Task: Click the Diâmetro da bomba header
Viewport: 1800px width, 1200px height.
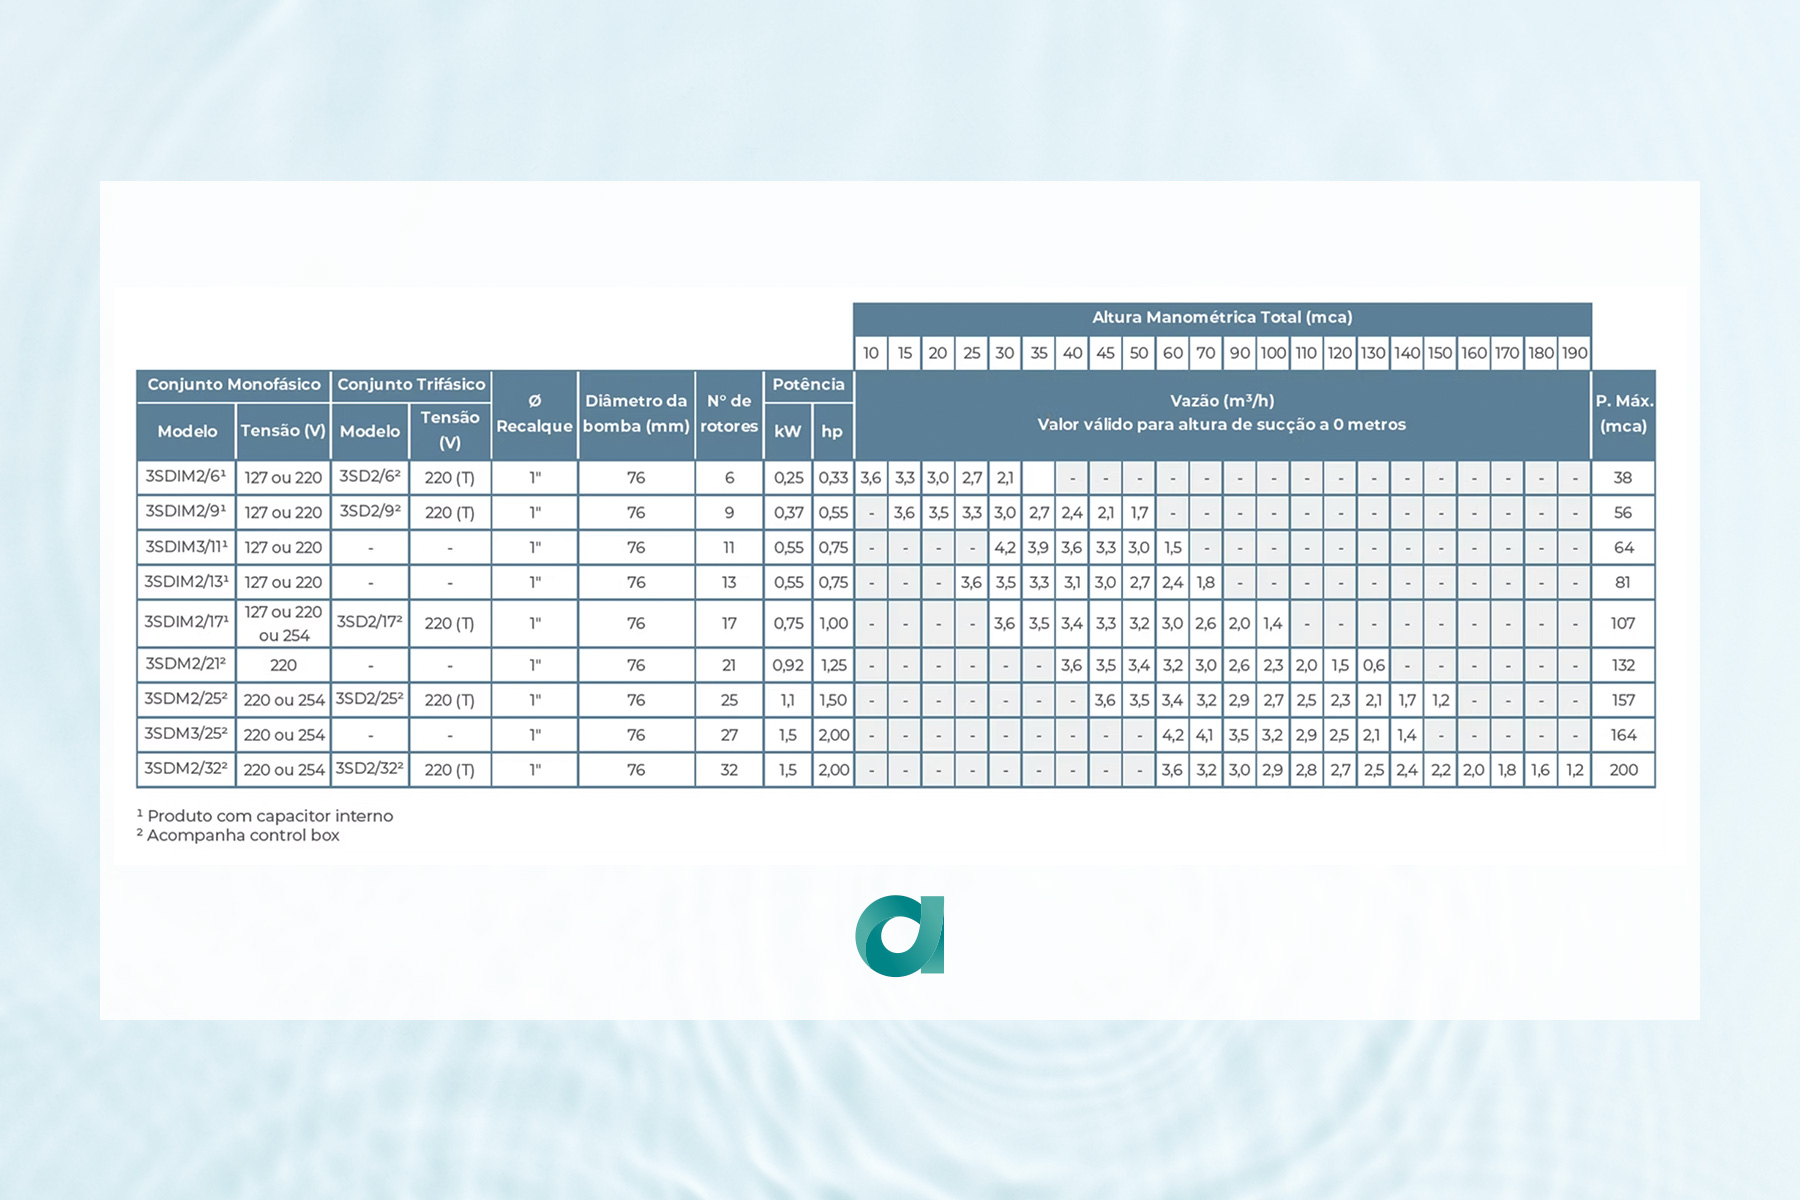Action: pos(636,414)
